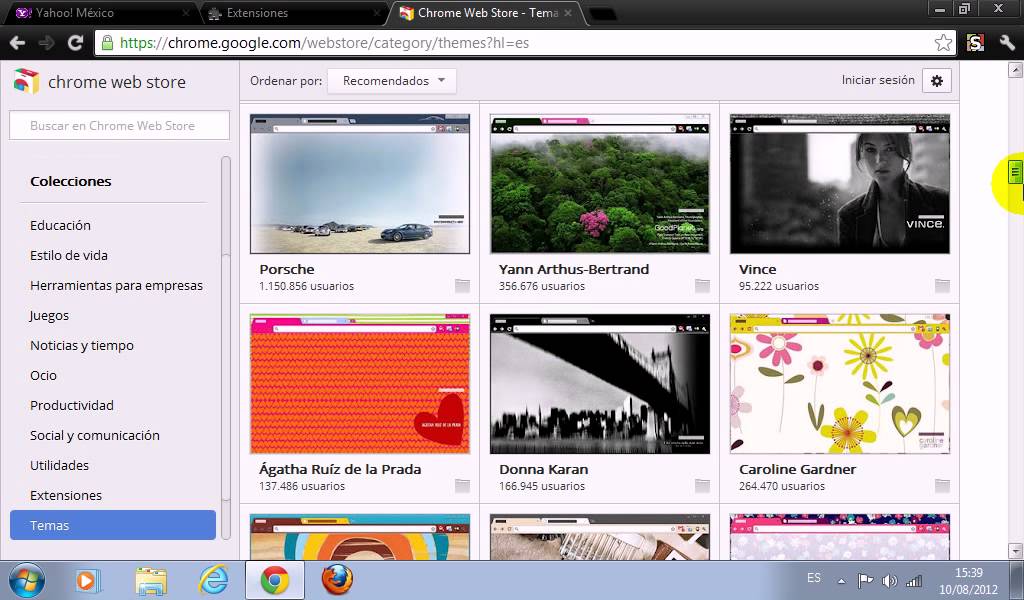Click the sidebar category scrollbar
Image resolution: width=1024 pixels, height=600 pixels.
click(226, 347)
